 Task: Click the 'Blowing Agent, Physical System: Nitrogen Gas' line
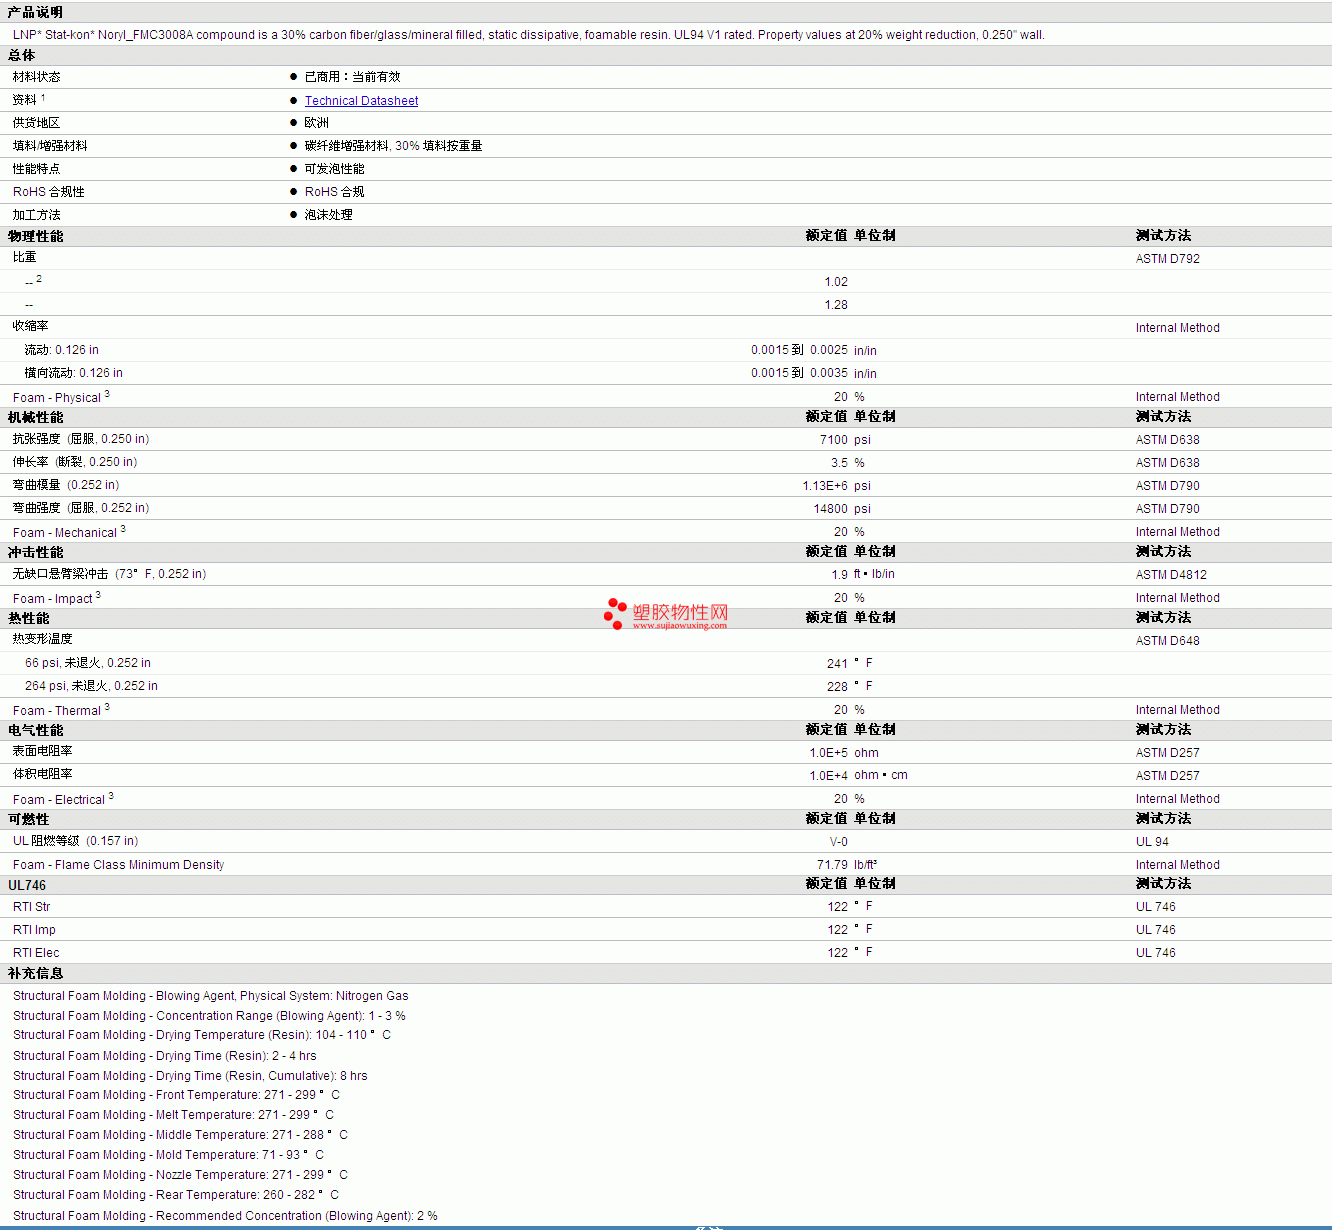point(211,996)
